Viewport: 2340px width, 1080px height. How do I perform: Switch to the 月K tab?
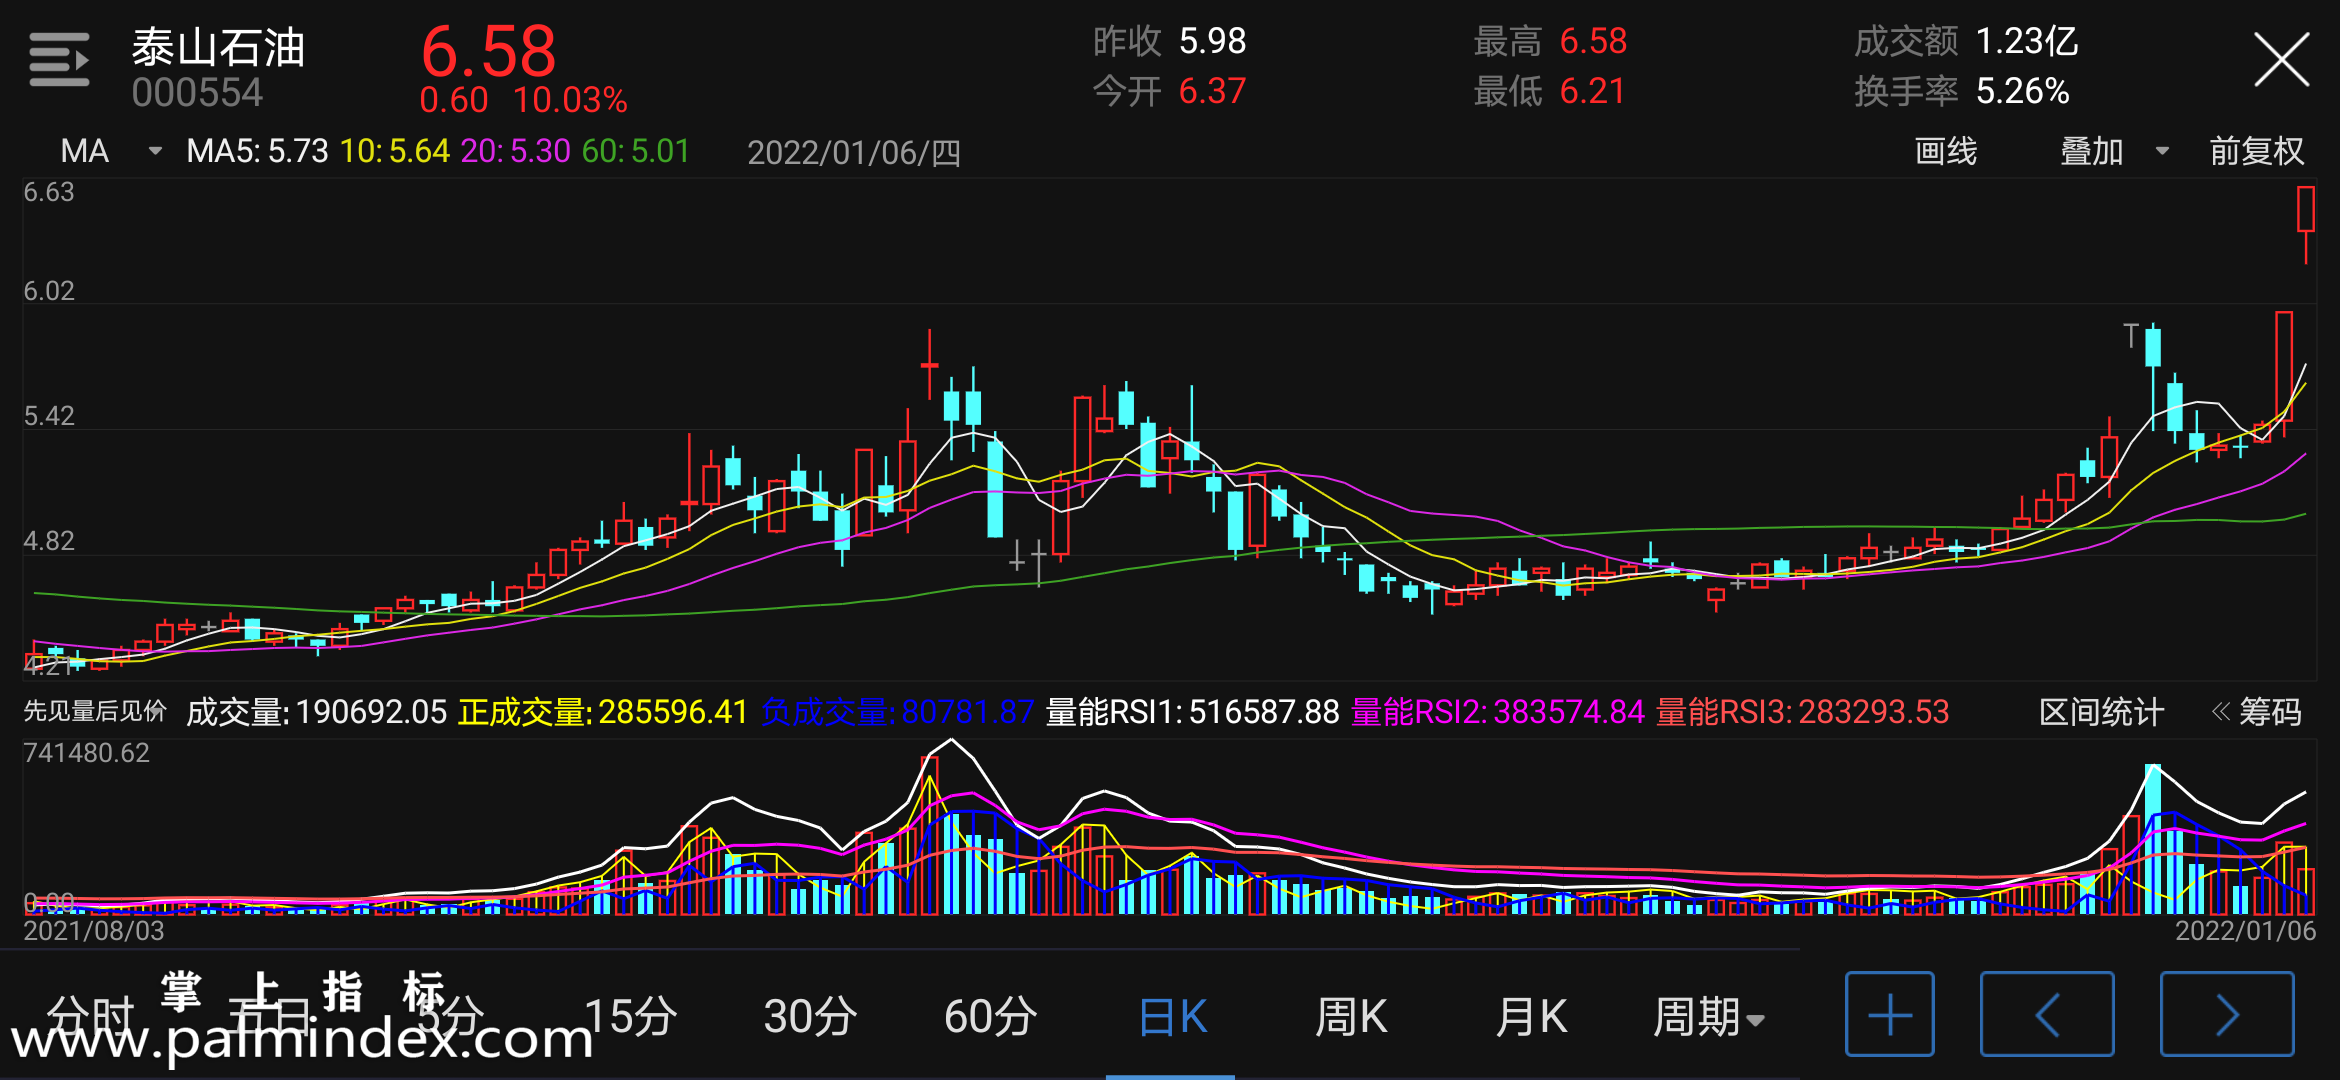coord(1530,1017)
